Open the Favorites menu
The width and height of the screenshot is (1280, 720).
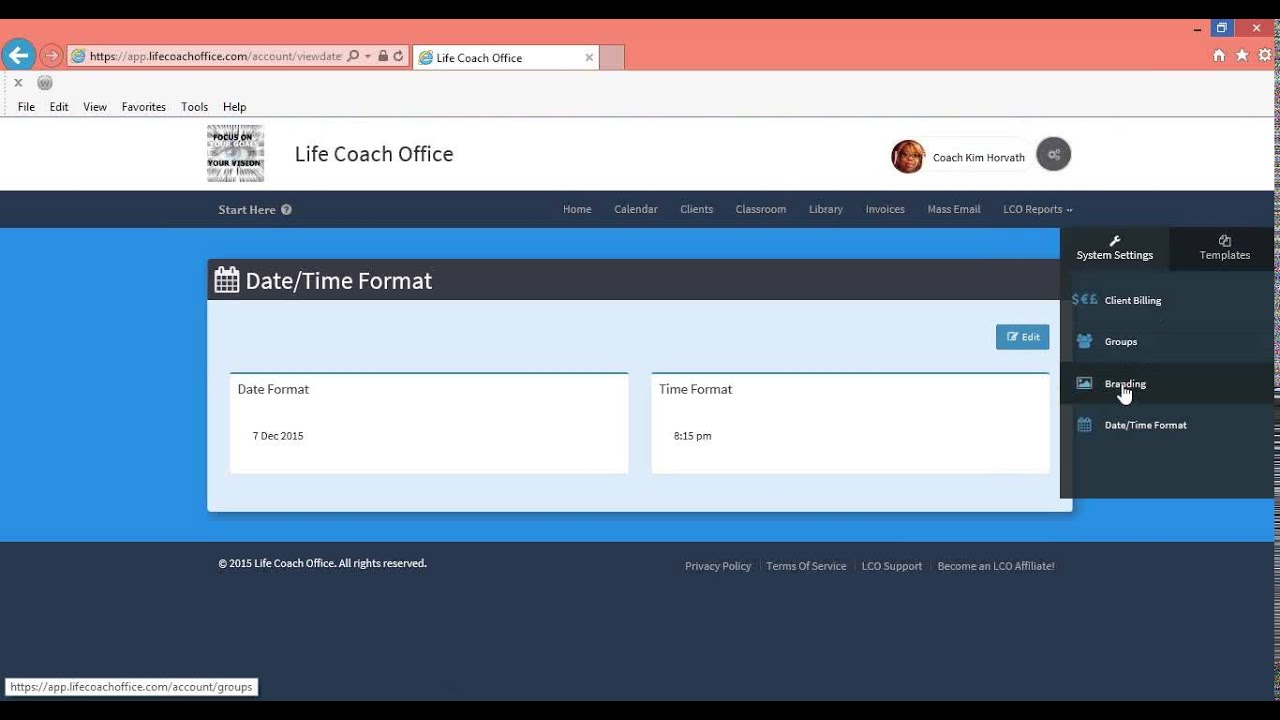tap(144, 107)
